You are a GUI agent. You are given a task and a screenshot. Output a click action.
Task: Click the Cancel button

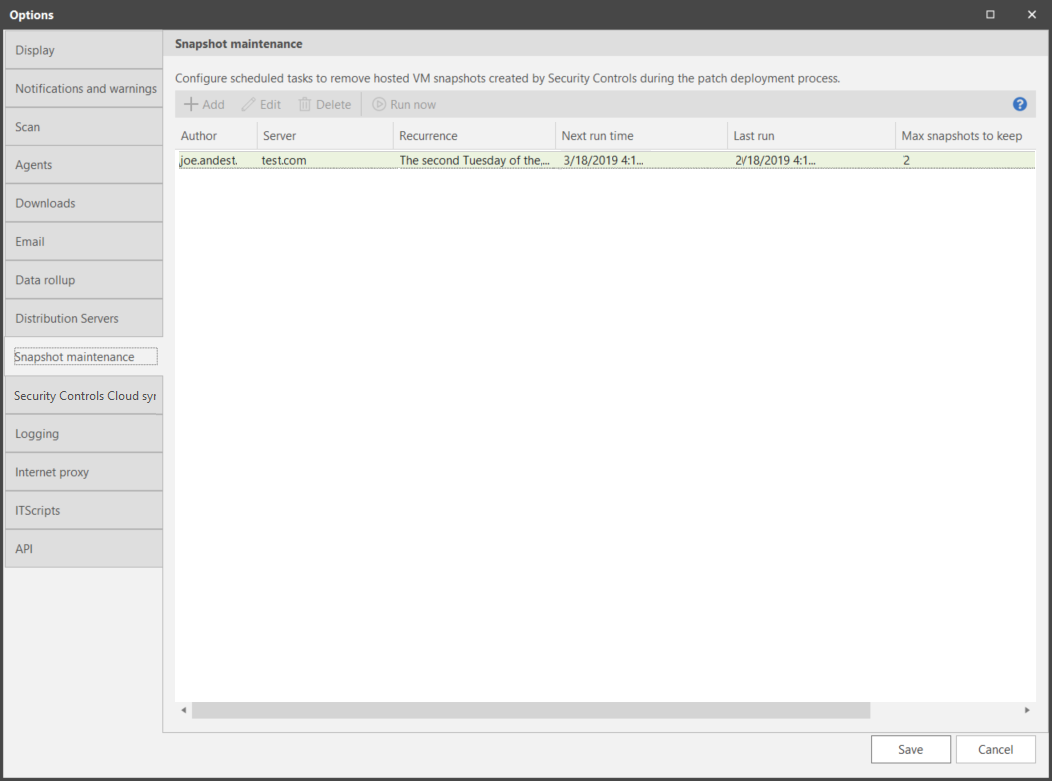[x=995, y=749]
